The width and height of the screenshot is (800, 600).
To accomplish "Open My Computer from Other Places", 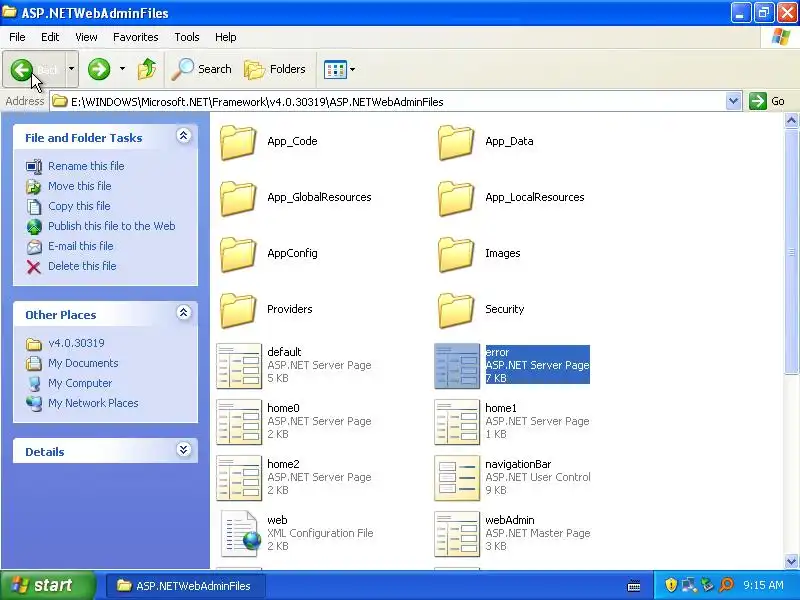I will (80, 383).
